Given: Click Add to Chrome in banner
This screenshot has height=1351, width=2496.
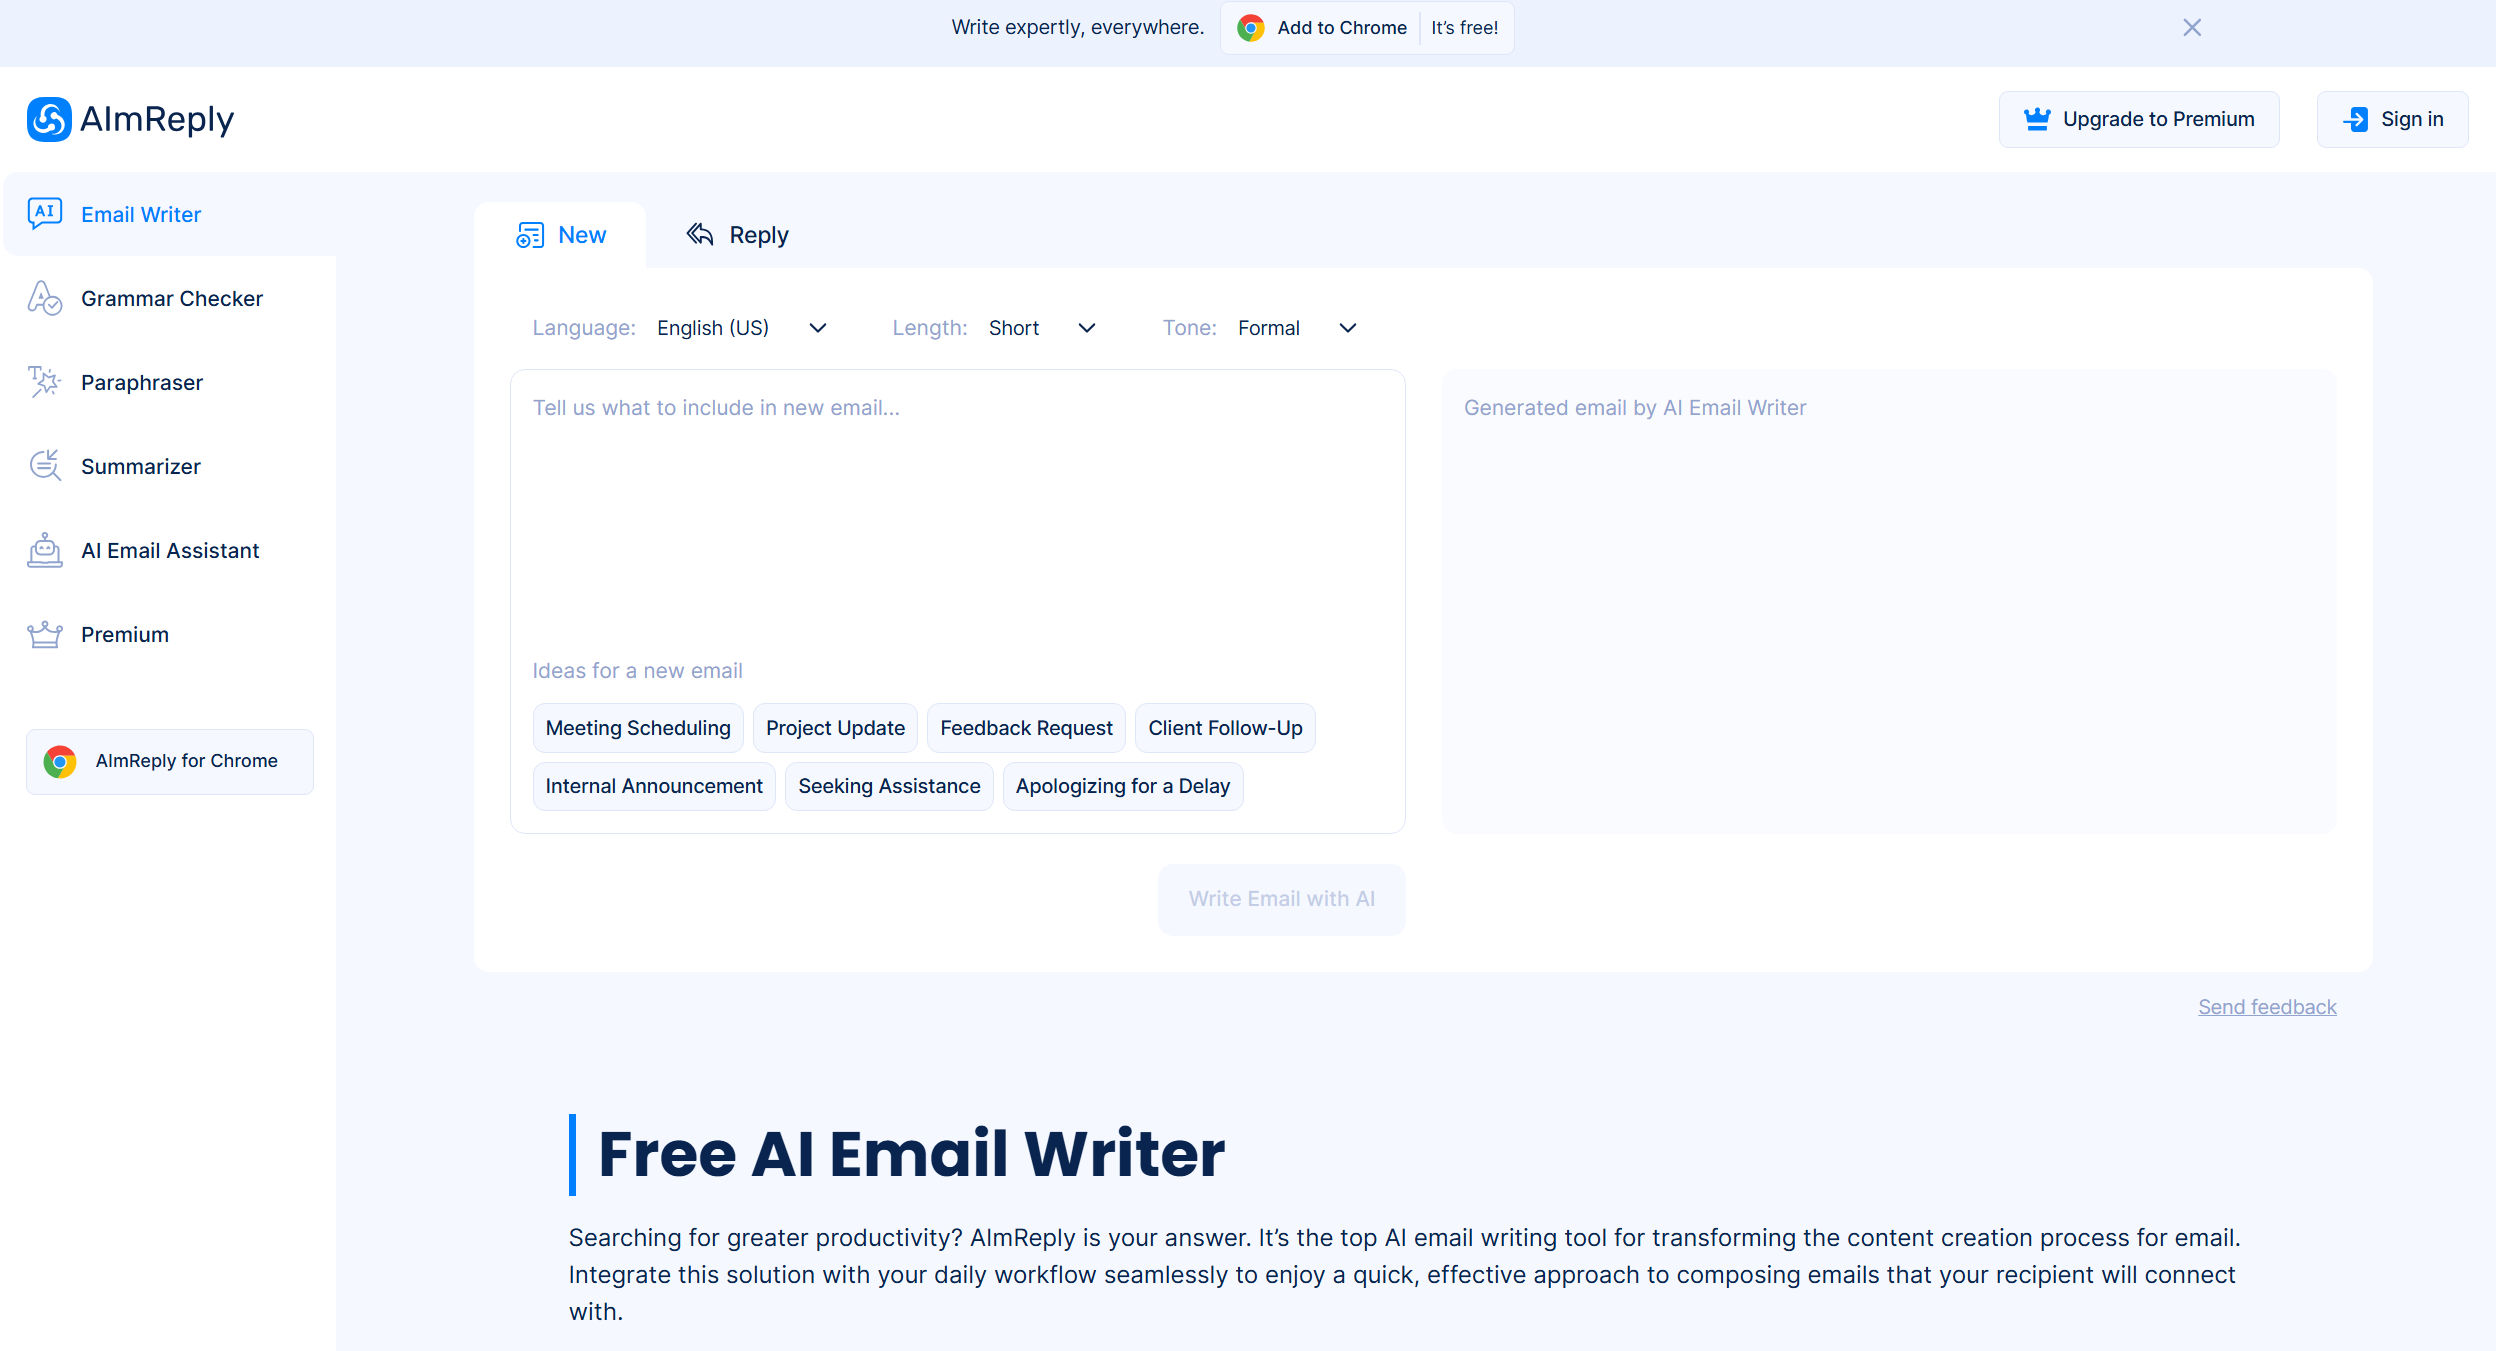Looking at the screenshot, I should tap(1367, 28).
